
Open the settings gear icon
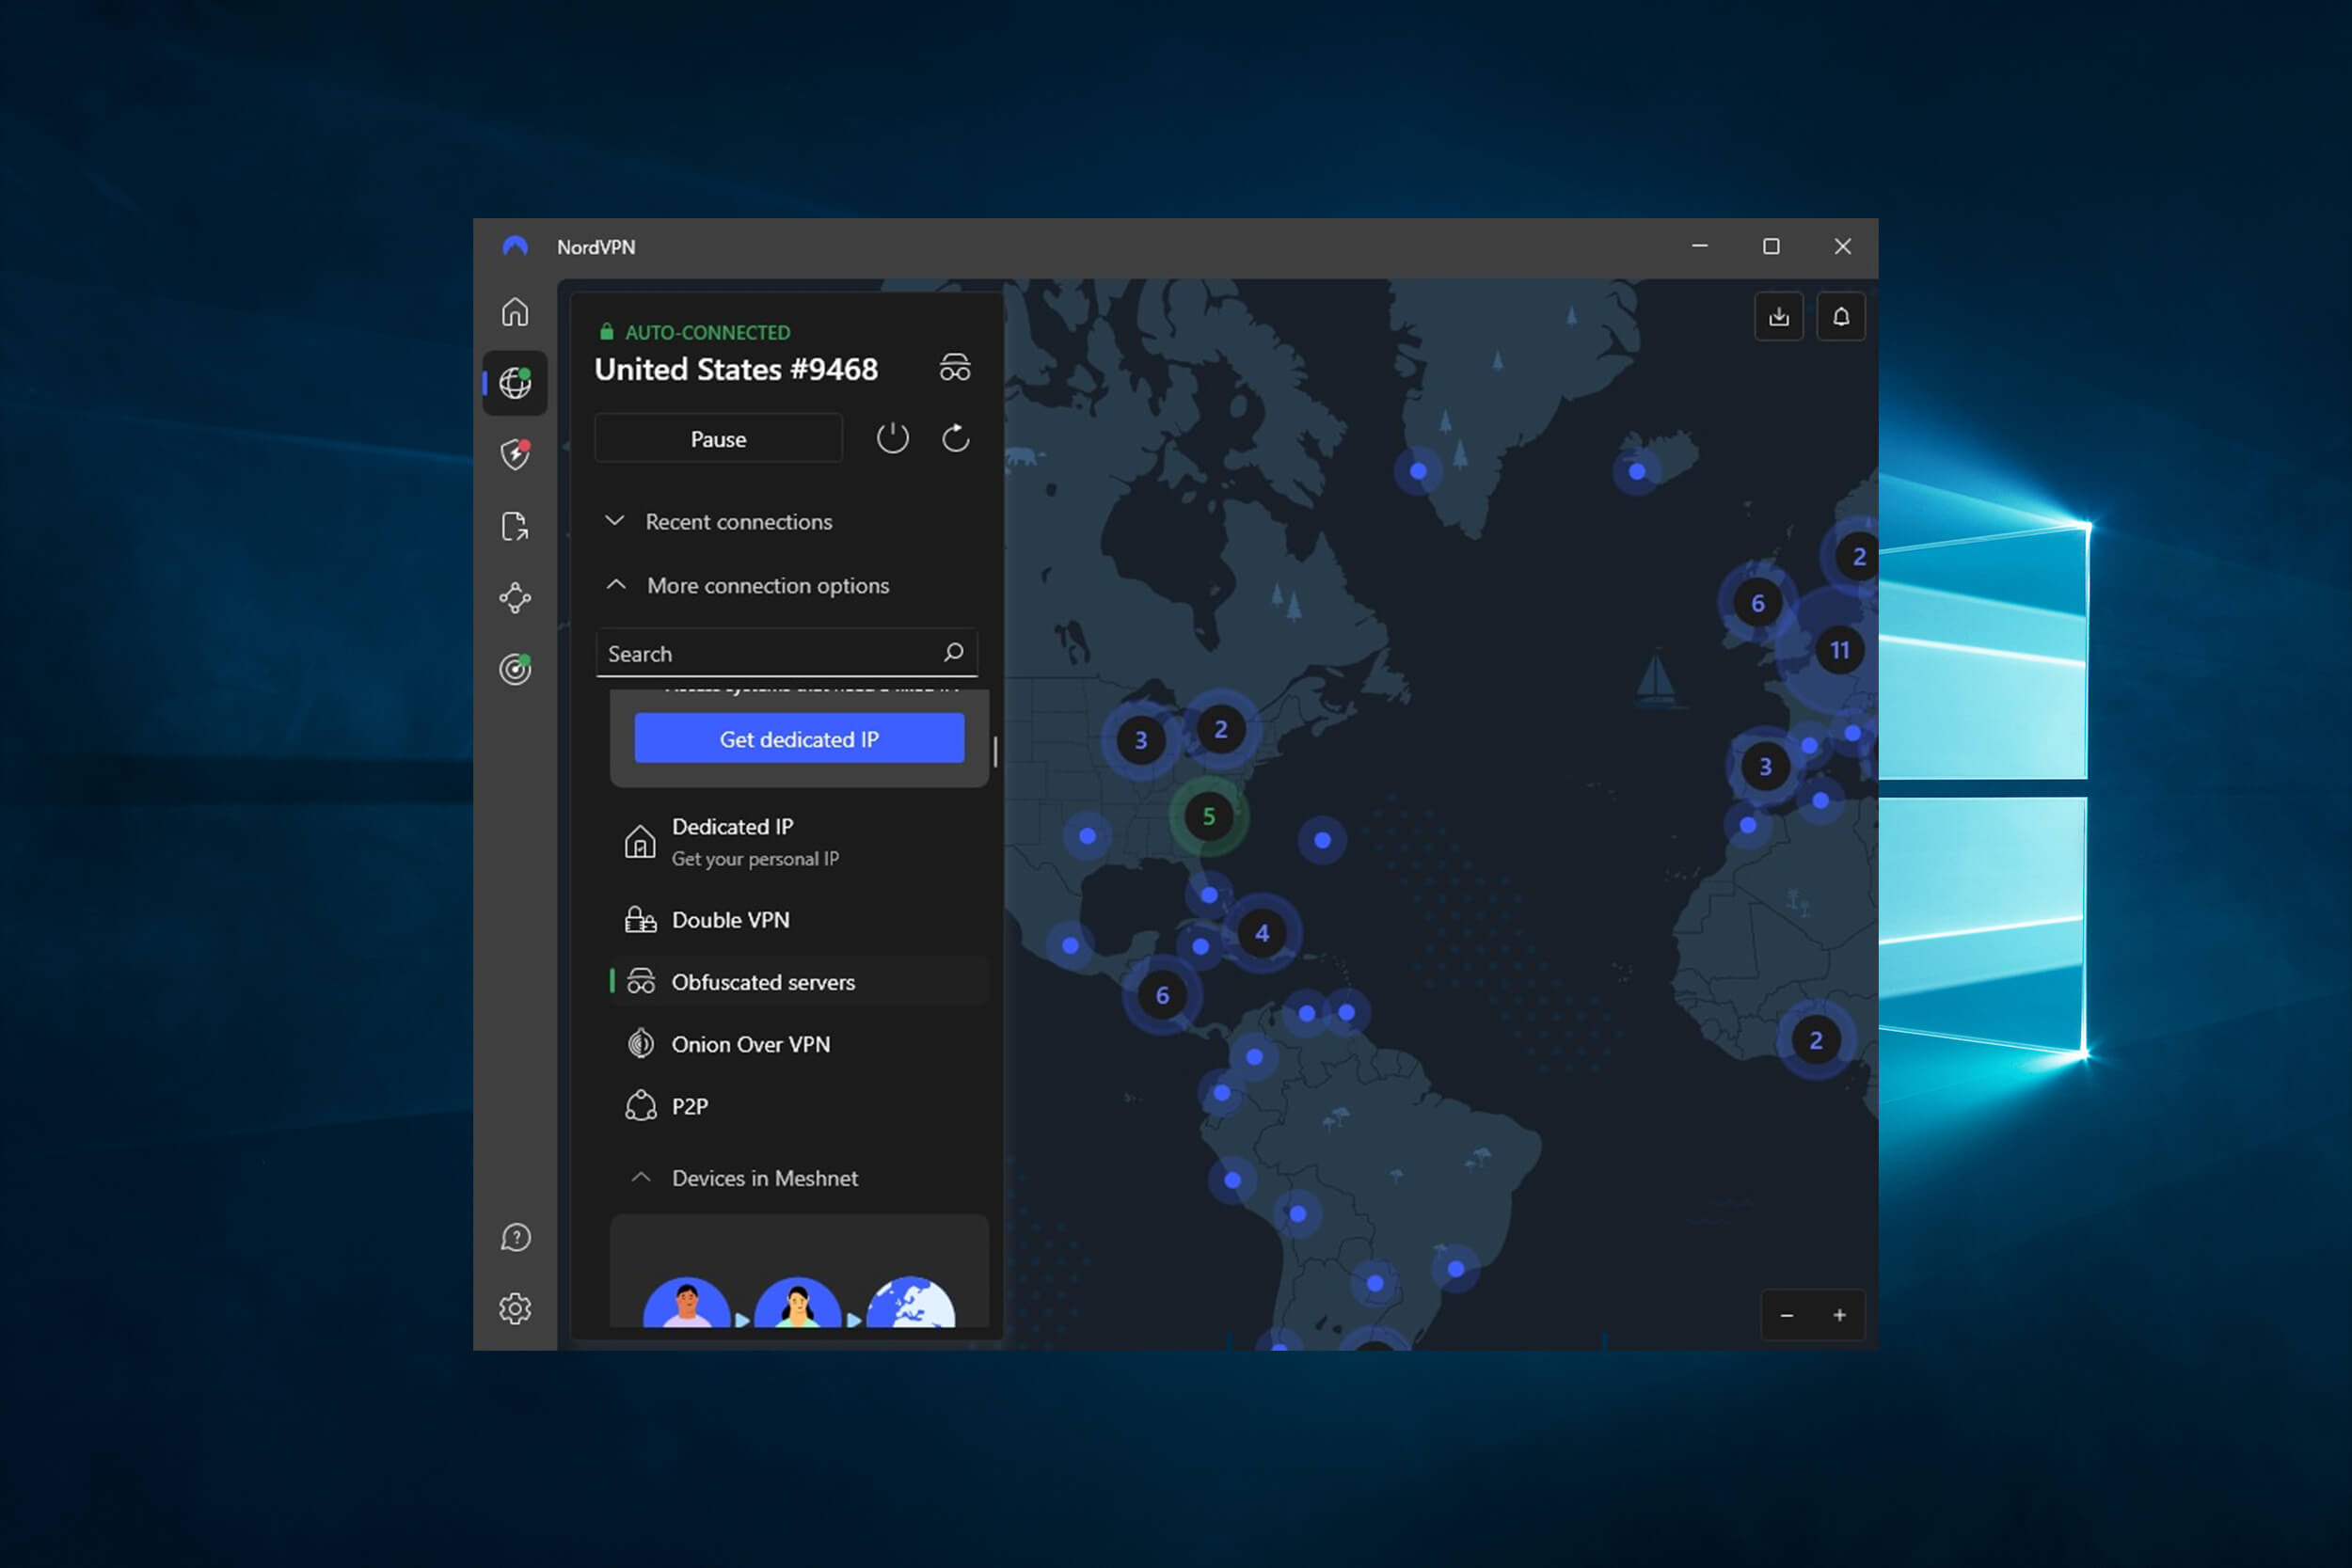tap(518, 1309)
